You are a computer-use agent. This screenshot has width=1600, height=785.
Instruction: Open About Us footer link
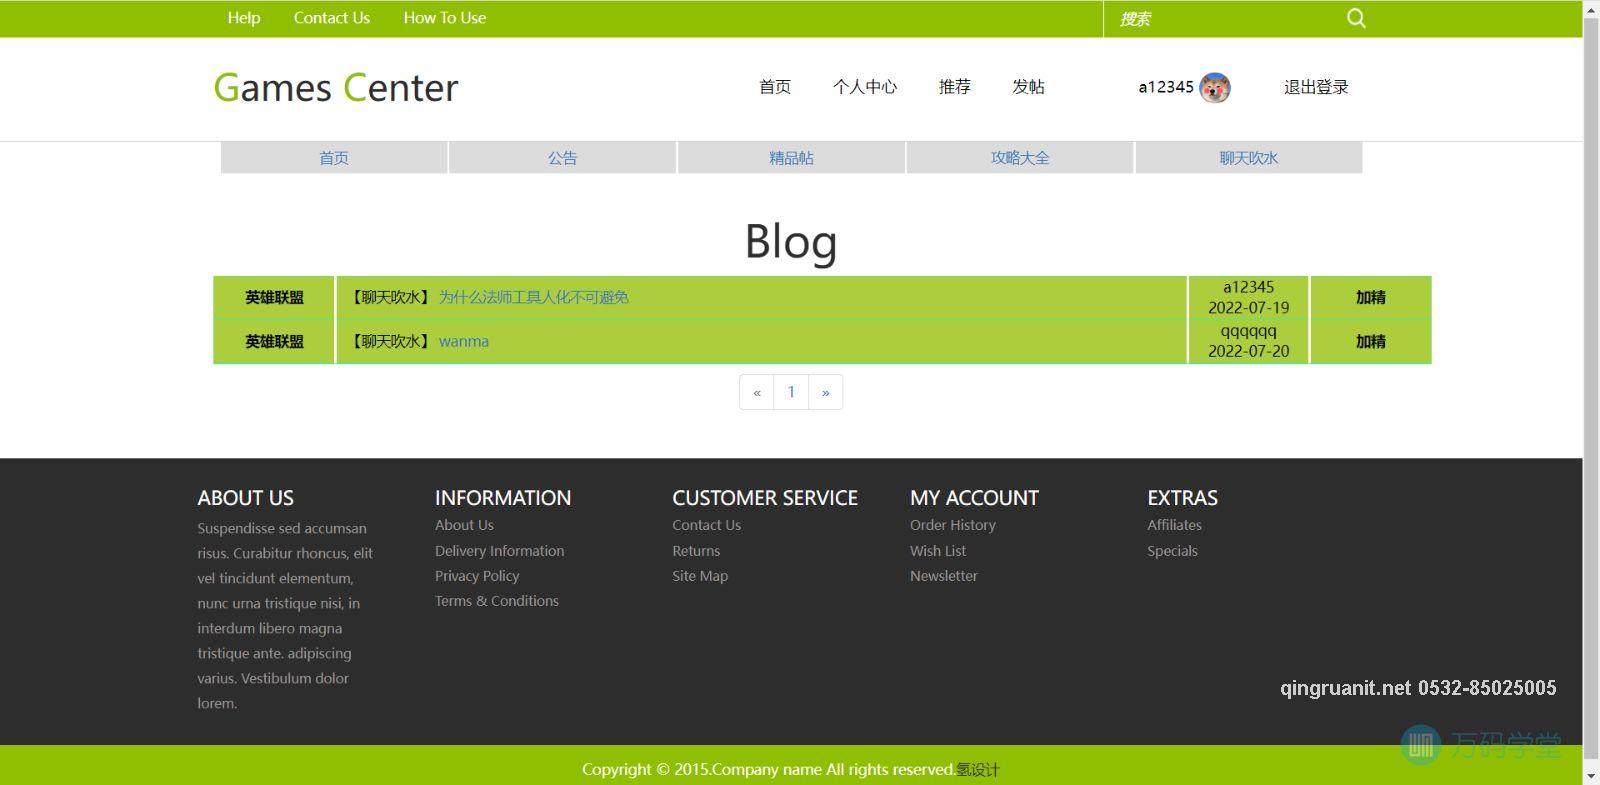[464, 525]
